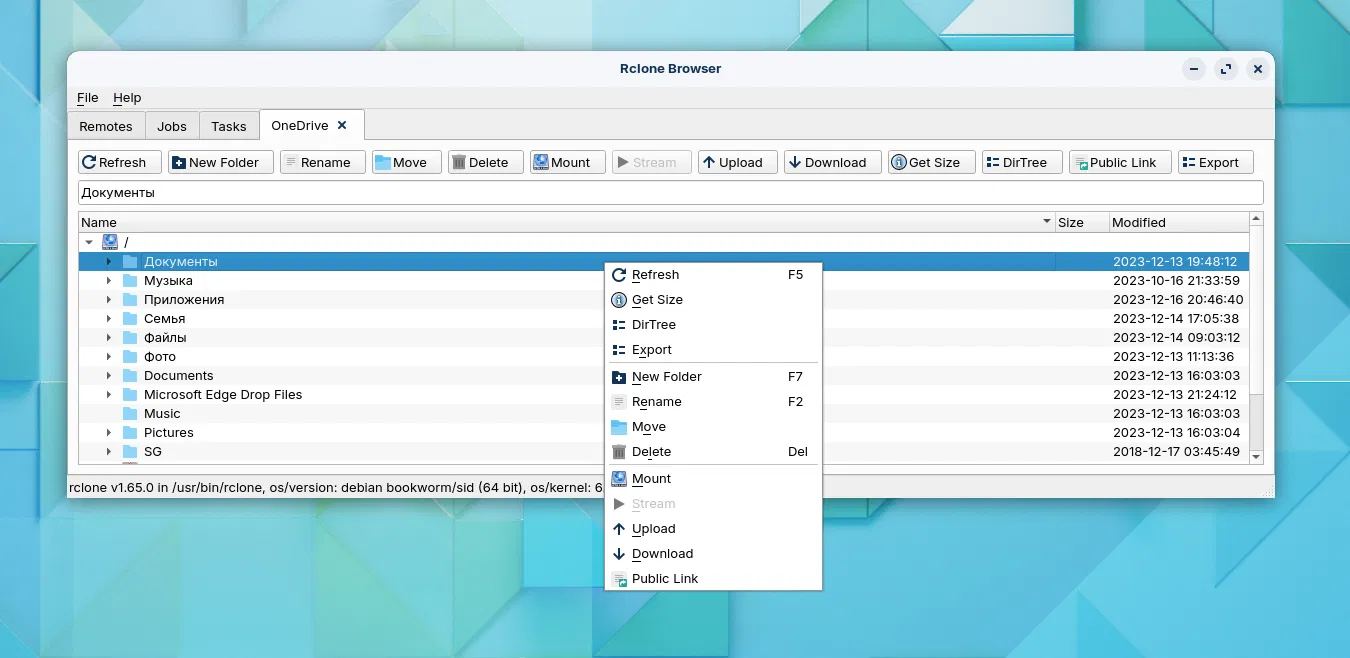The height and width of the screenshot is (658, 1350).
Task: Click the Export toolbar button
Action: 1215,162
